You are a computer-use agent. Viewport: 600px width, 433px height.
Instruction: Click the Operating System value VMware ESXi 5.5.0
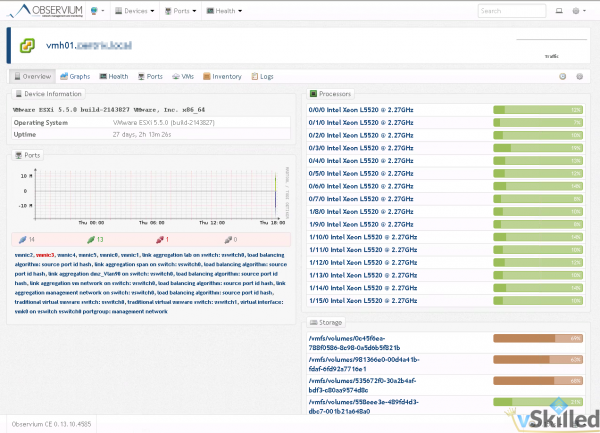tap(163, 123)
